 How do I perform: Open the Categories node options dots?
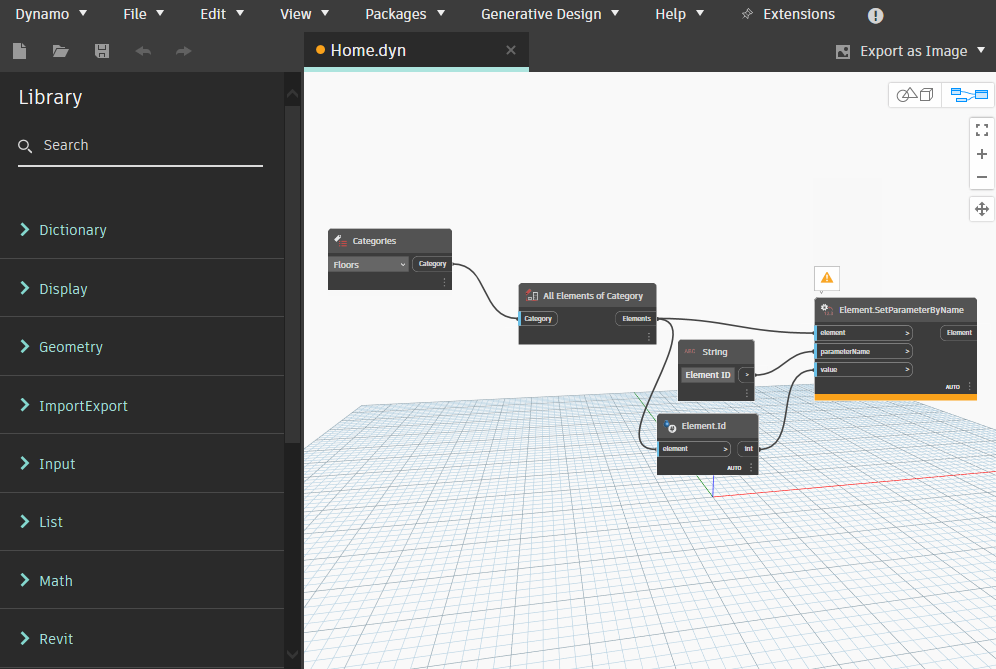pyautogui.click(x=444, y=281)
